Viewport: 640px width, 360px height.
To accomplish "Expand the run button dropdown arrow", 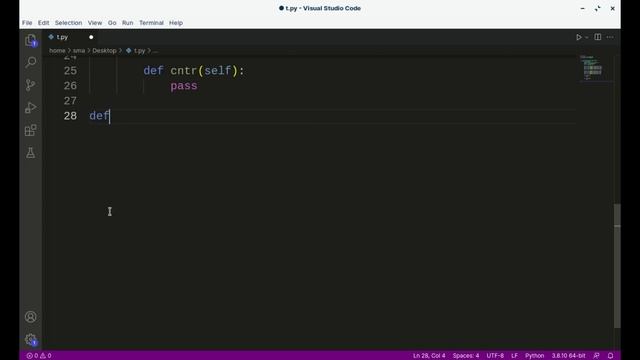I will (x=587, y=37).
